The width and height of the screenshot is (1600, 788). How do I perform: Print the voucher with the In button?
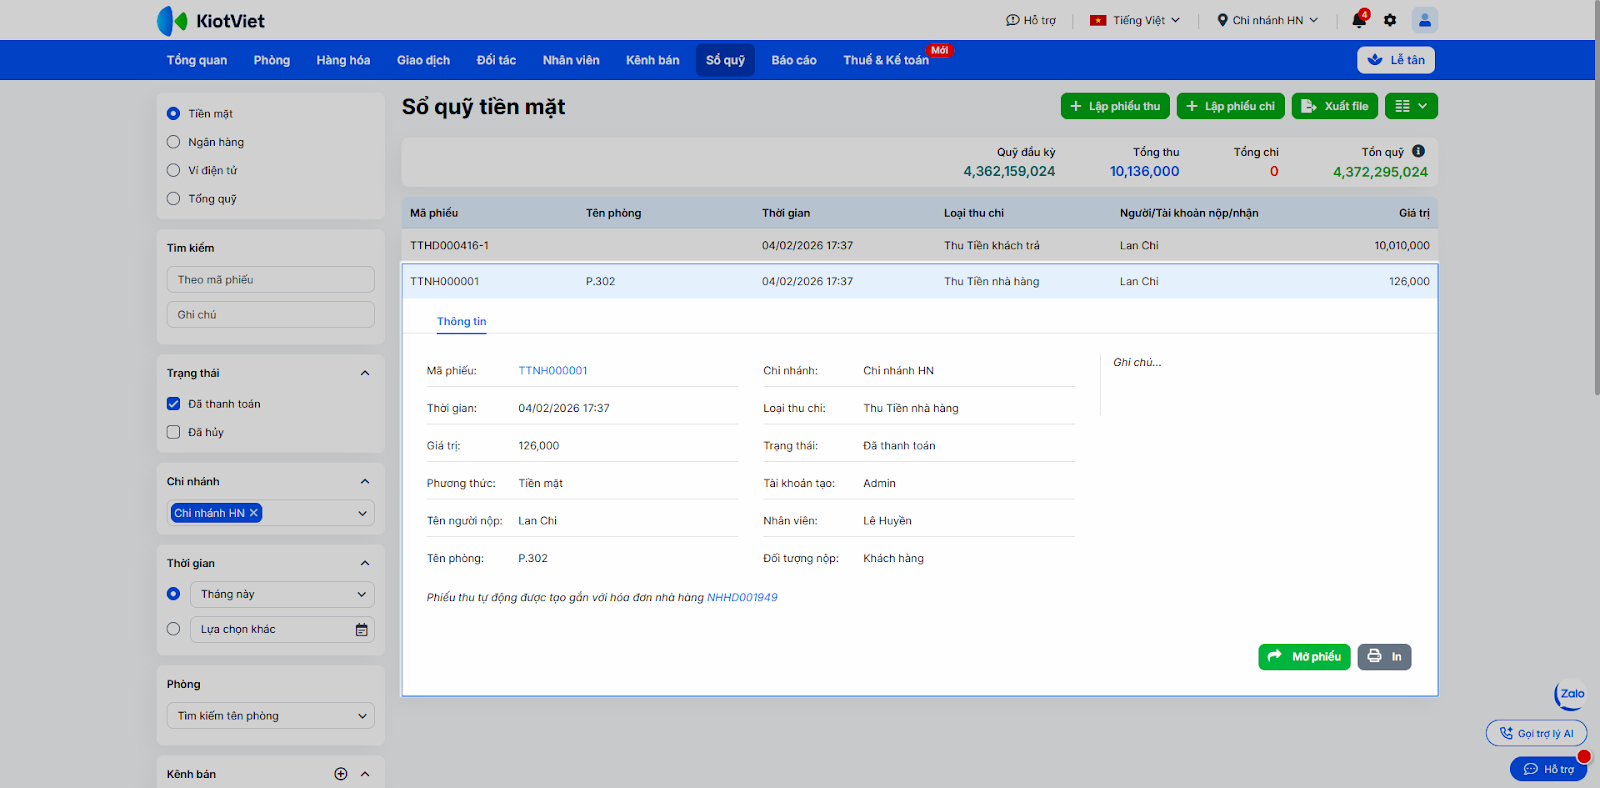(1384, 657)
